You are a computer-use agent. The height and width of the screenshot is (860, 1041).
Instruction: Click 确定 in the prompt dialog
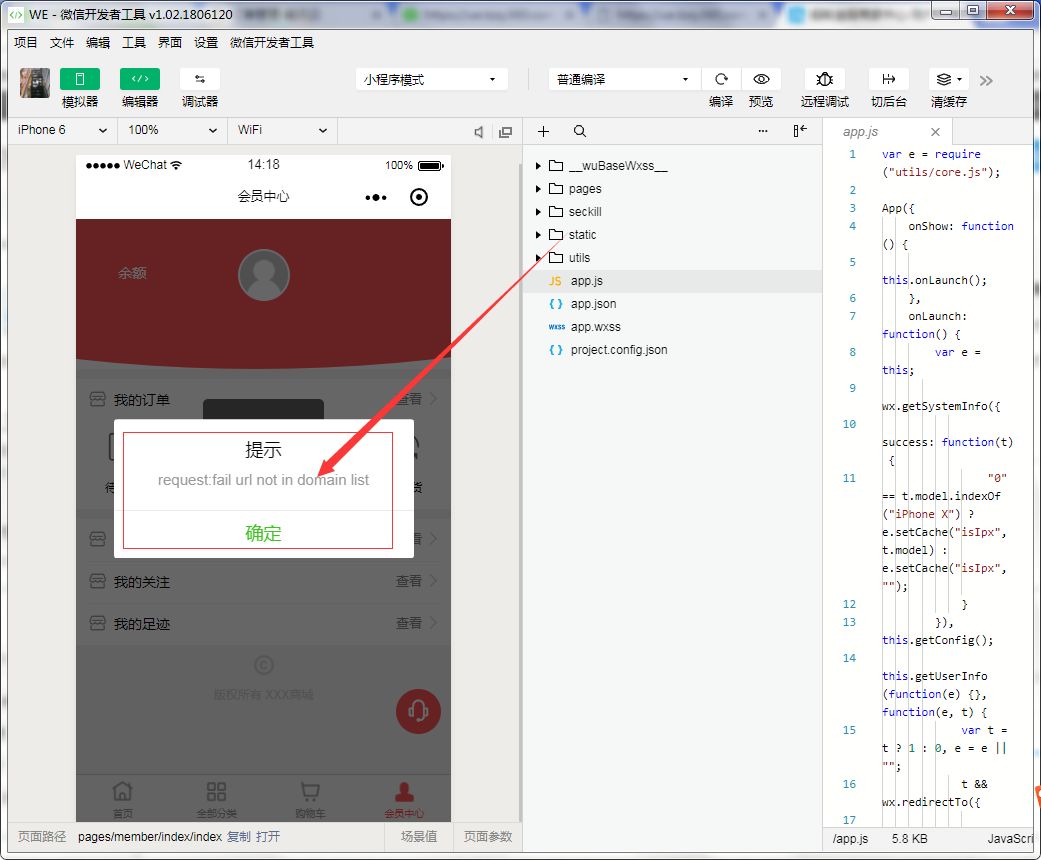tap(264, 533)
